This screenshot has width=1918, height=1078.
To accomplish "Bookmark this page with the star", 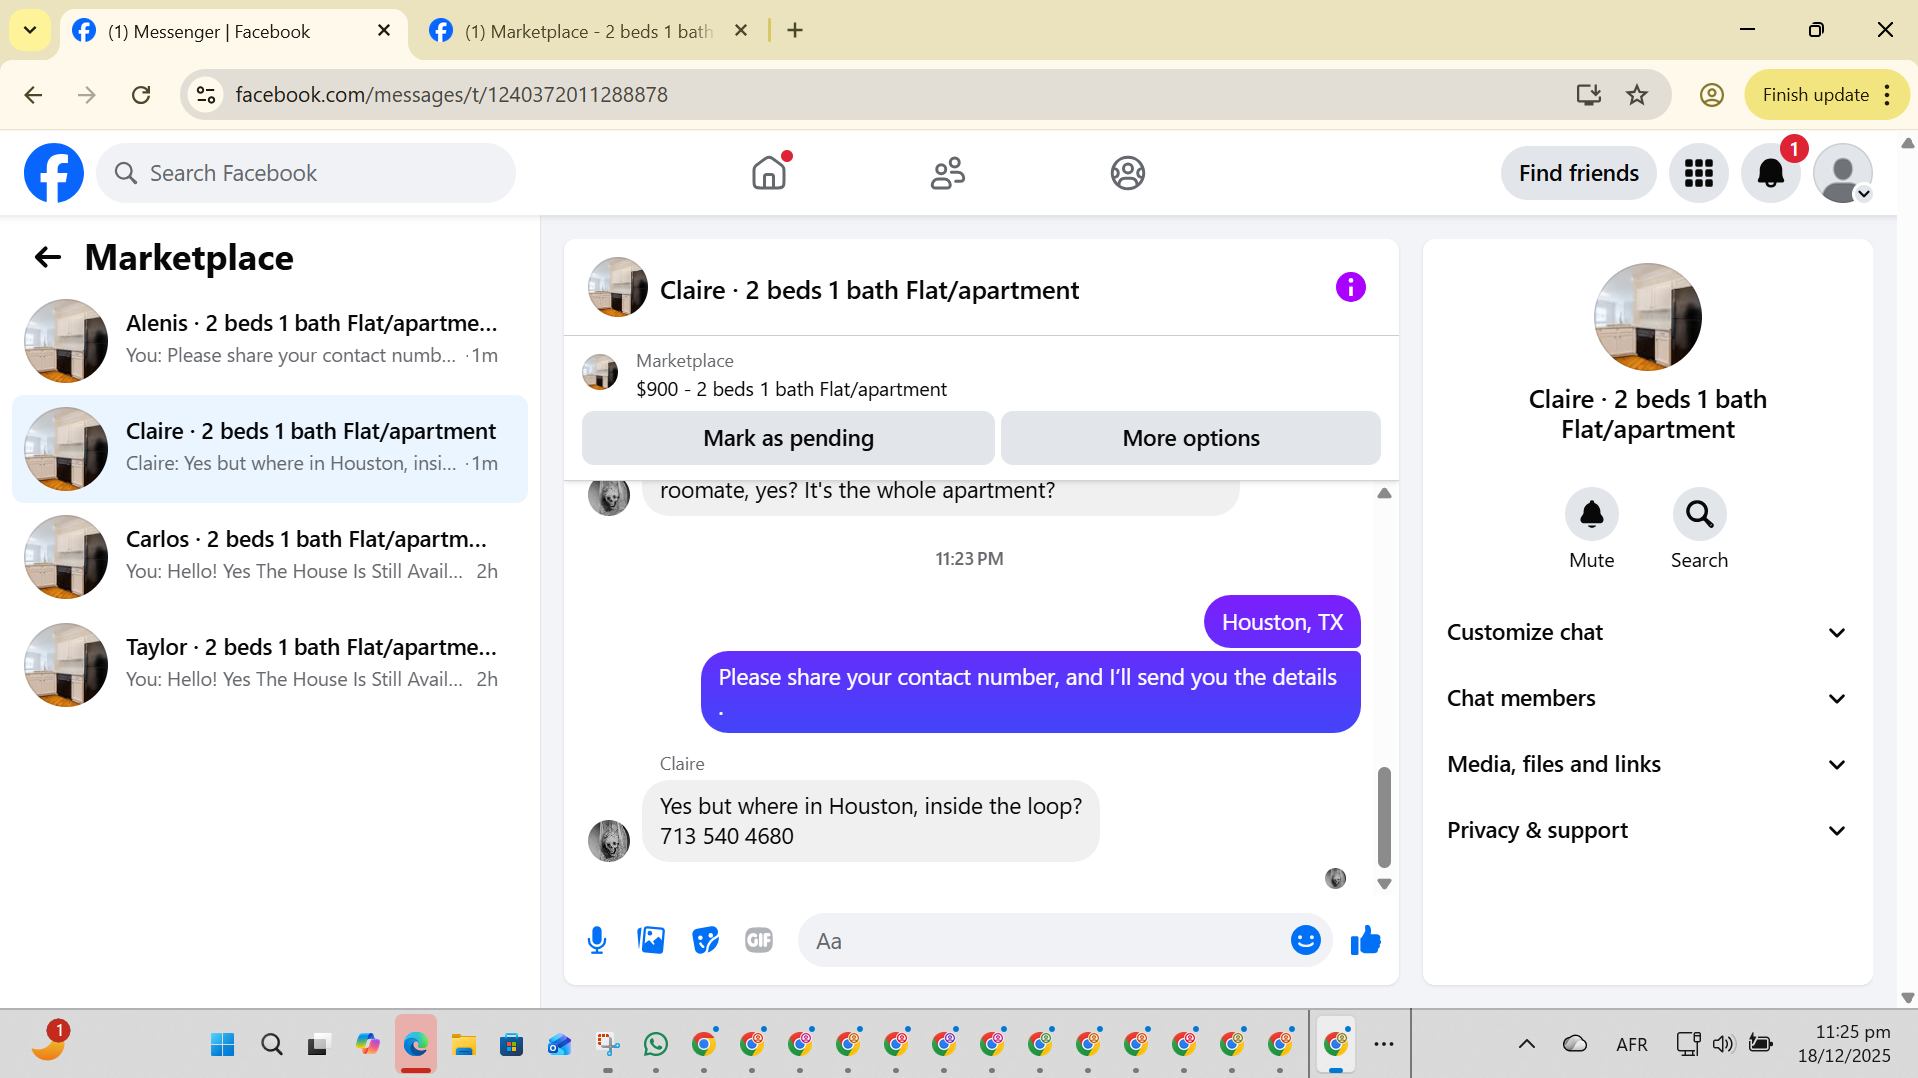I will coord(1636,94).
